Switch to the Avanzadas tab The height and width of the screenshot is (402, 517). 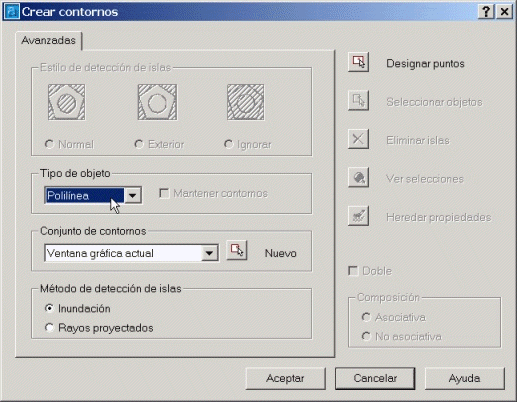tap(49, 40)
